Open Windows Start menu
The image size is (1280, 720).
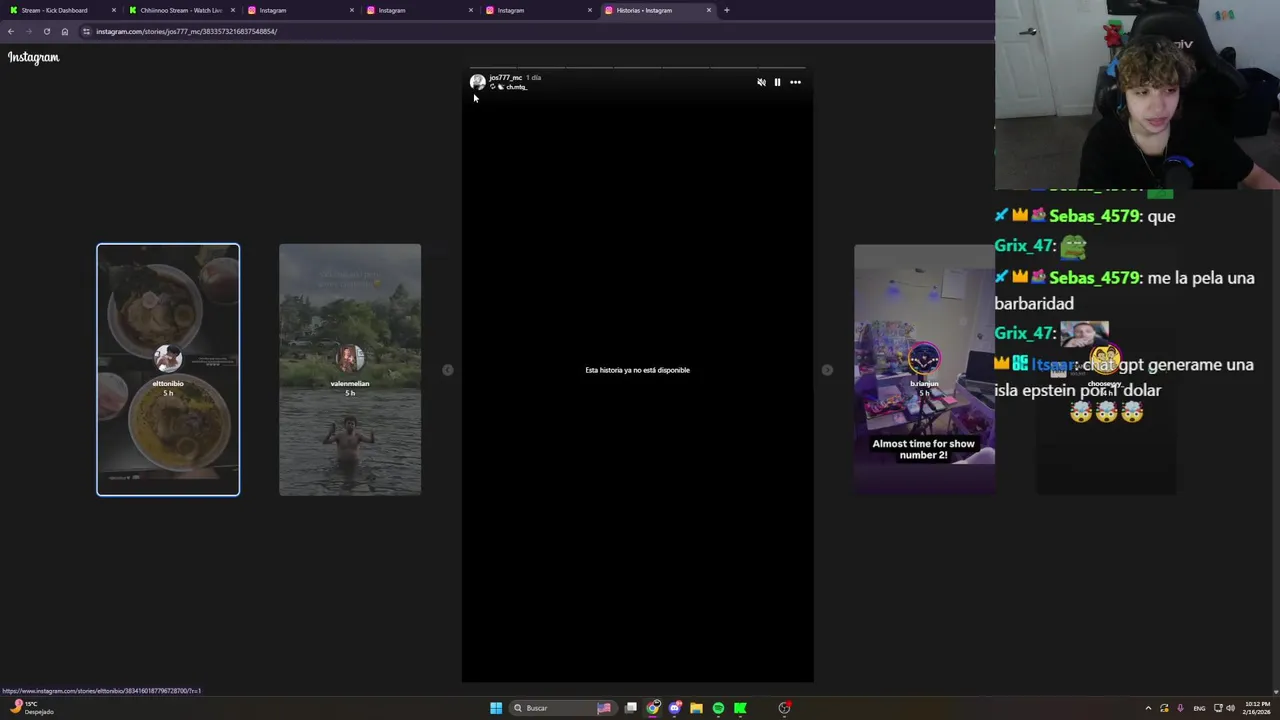click(x=496, y=708)
